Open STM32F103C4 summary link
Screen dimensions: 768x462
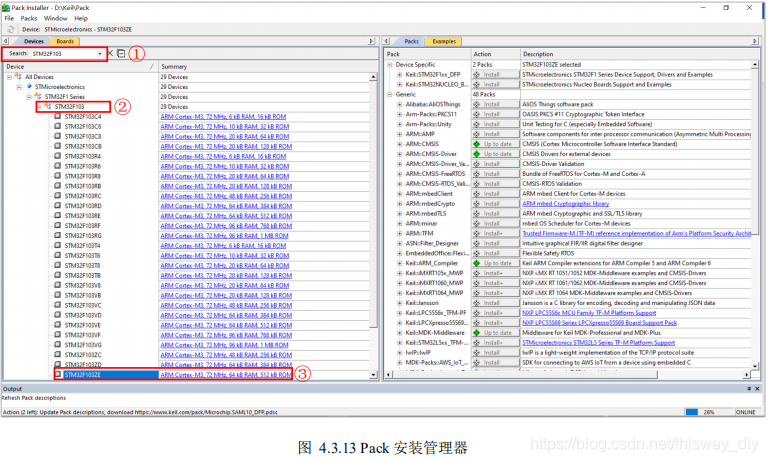click(x=223, y=117)
